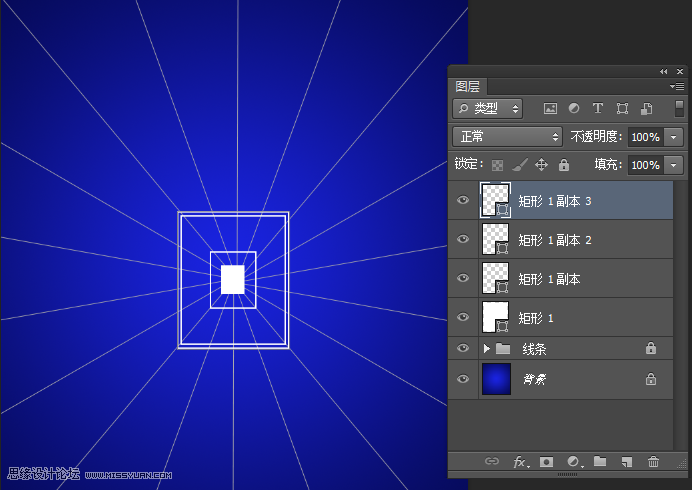Create new group folder icon

tap(600, 461)
